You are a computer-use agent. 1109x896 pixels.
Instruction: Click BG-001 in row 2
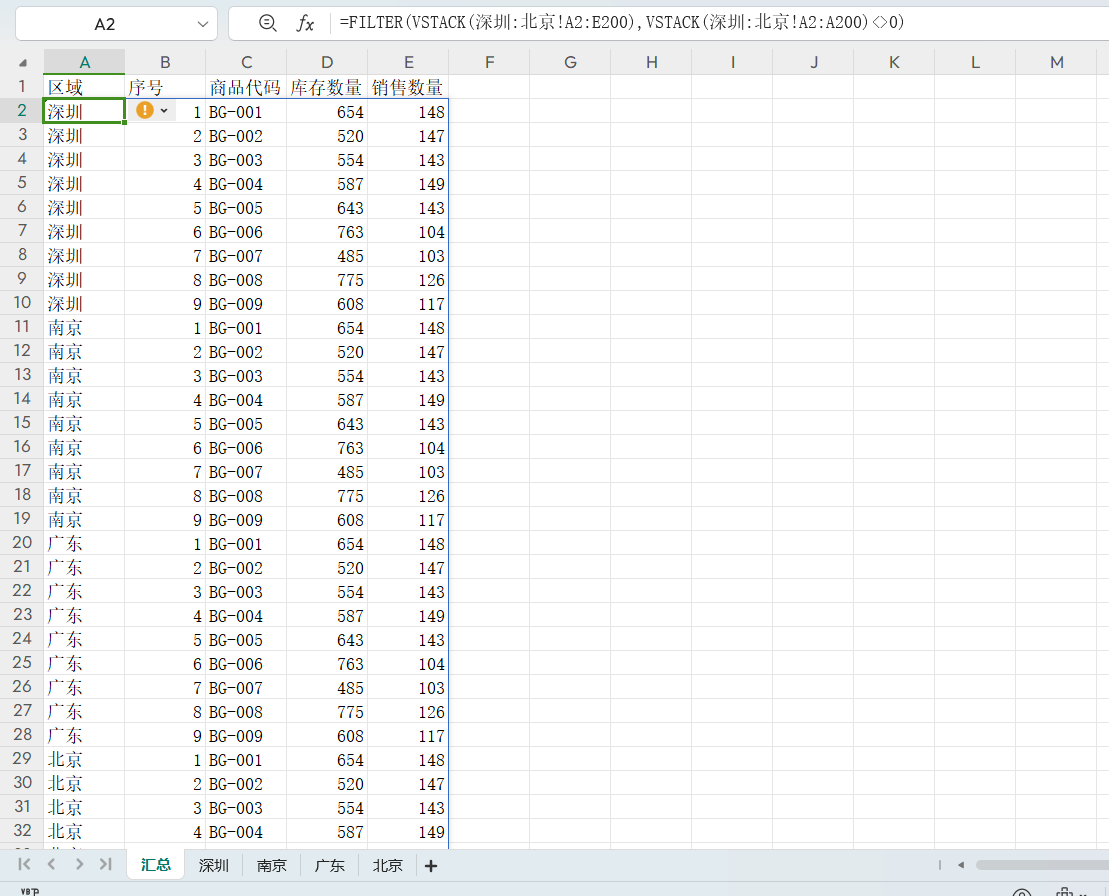(x=246, y=112)
